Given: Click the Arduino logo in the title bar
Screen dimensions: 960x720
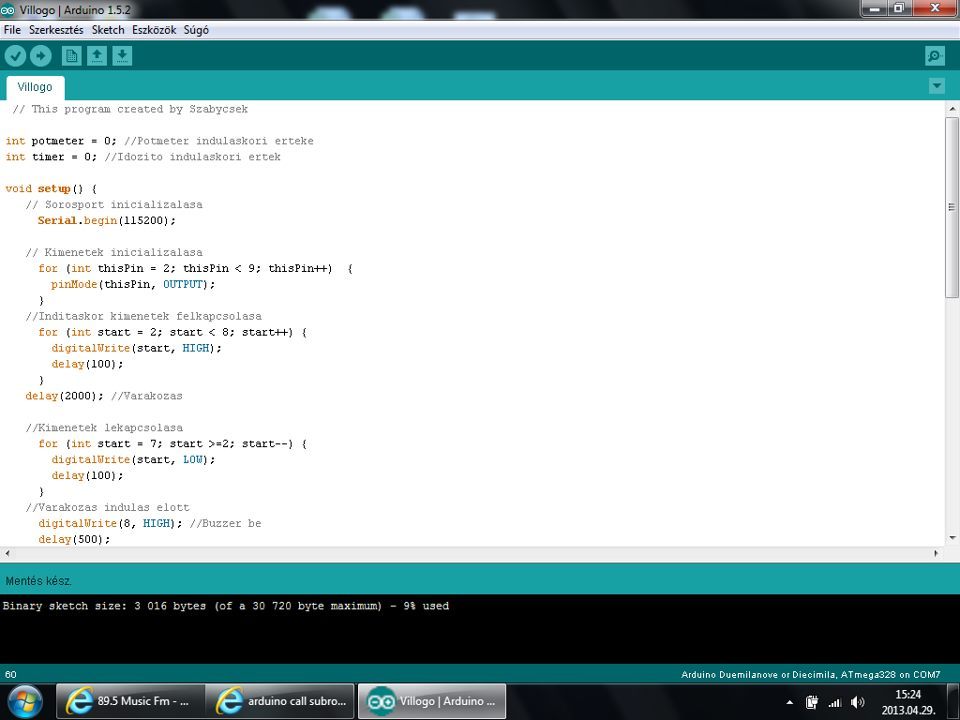Looking at the screenshot, I should [7, 10].
